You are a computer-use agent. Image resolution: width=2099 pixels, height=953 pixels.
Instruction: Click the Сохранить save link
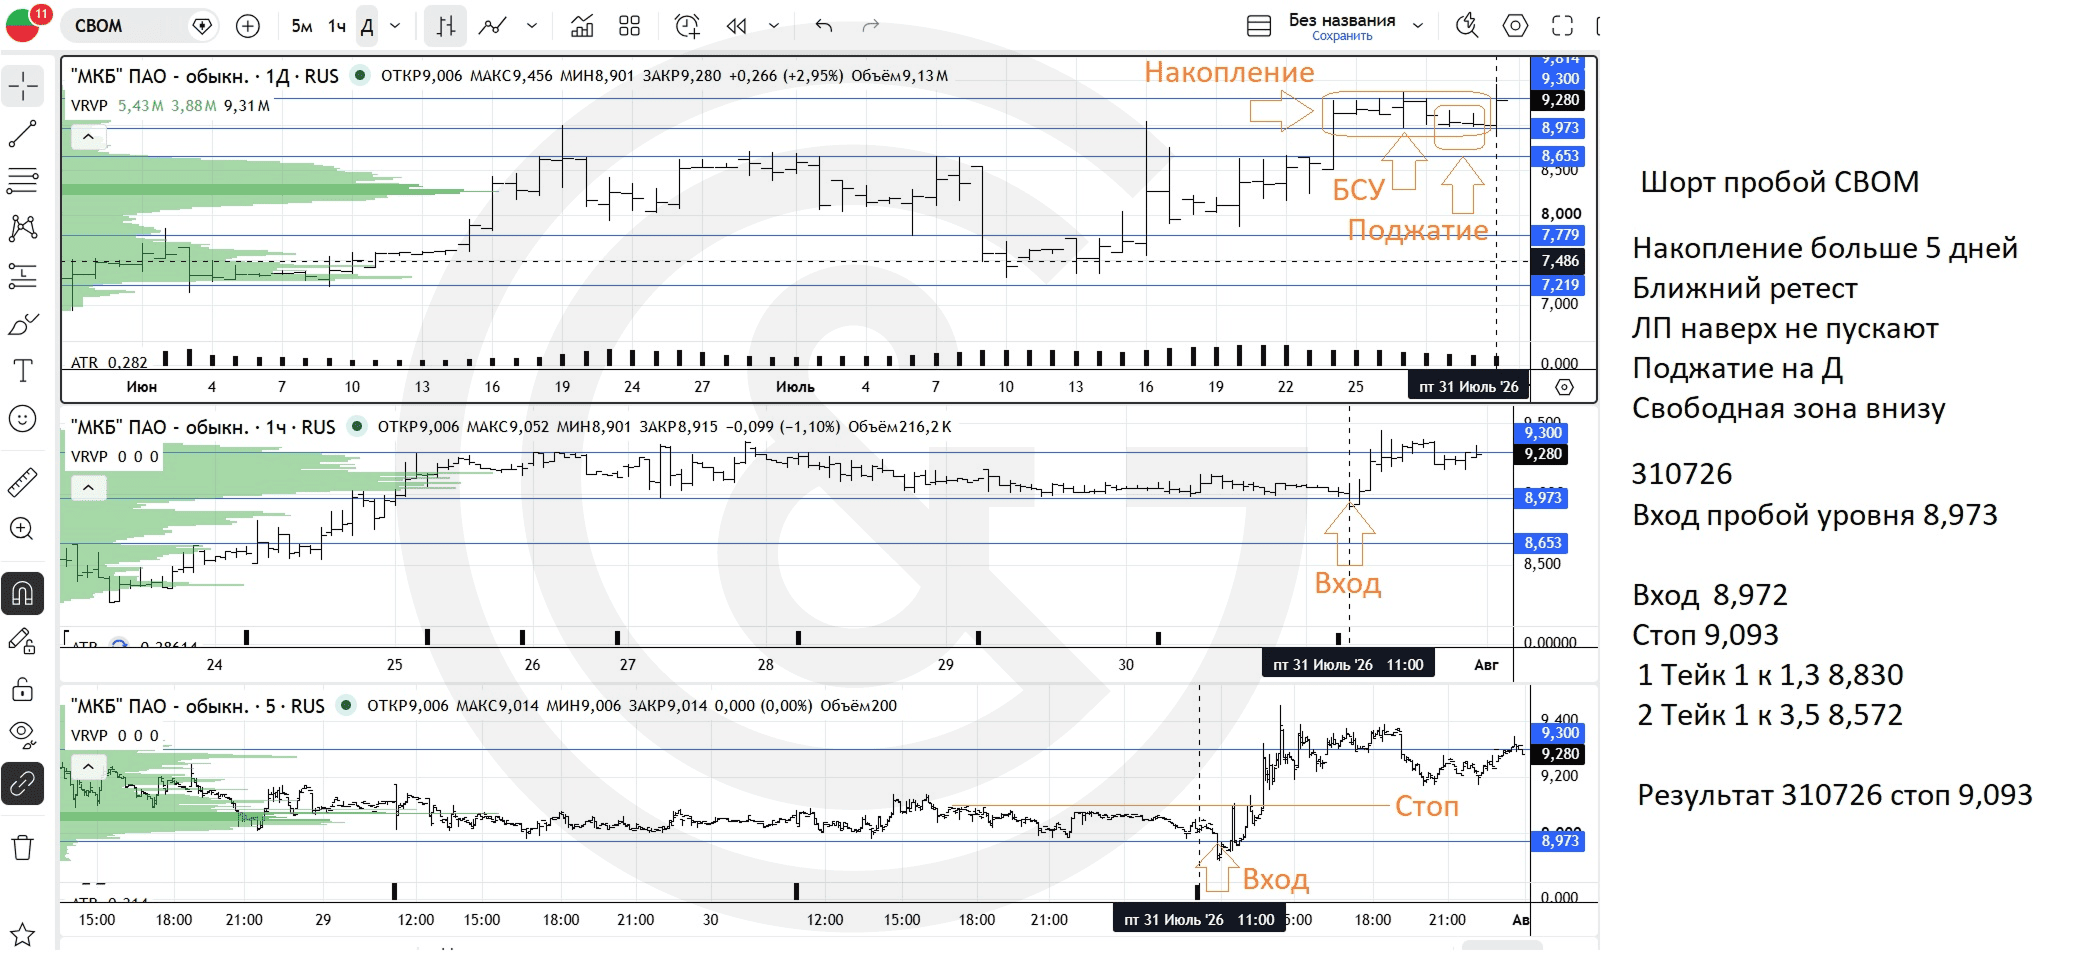[1342, 36]
